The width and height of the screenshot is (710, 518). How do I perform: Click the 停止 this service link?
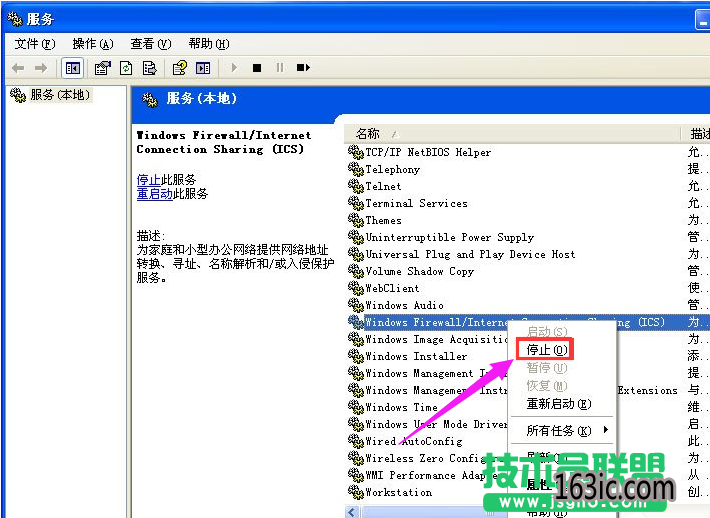(x=149, y=179)
